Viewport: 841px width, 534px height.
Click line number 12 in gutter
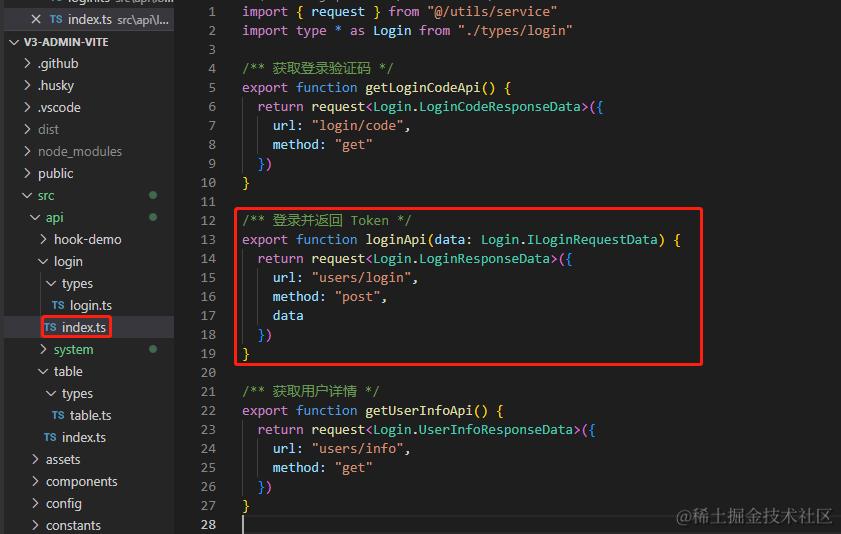pos(208,220)
